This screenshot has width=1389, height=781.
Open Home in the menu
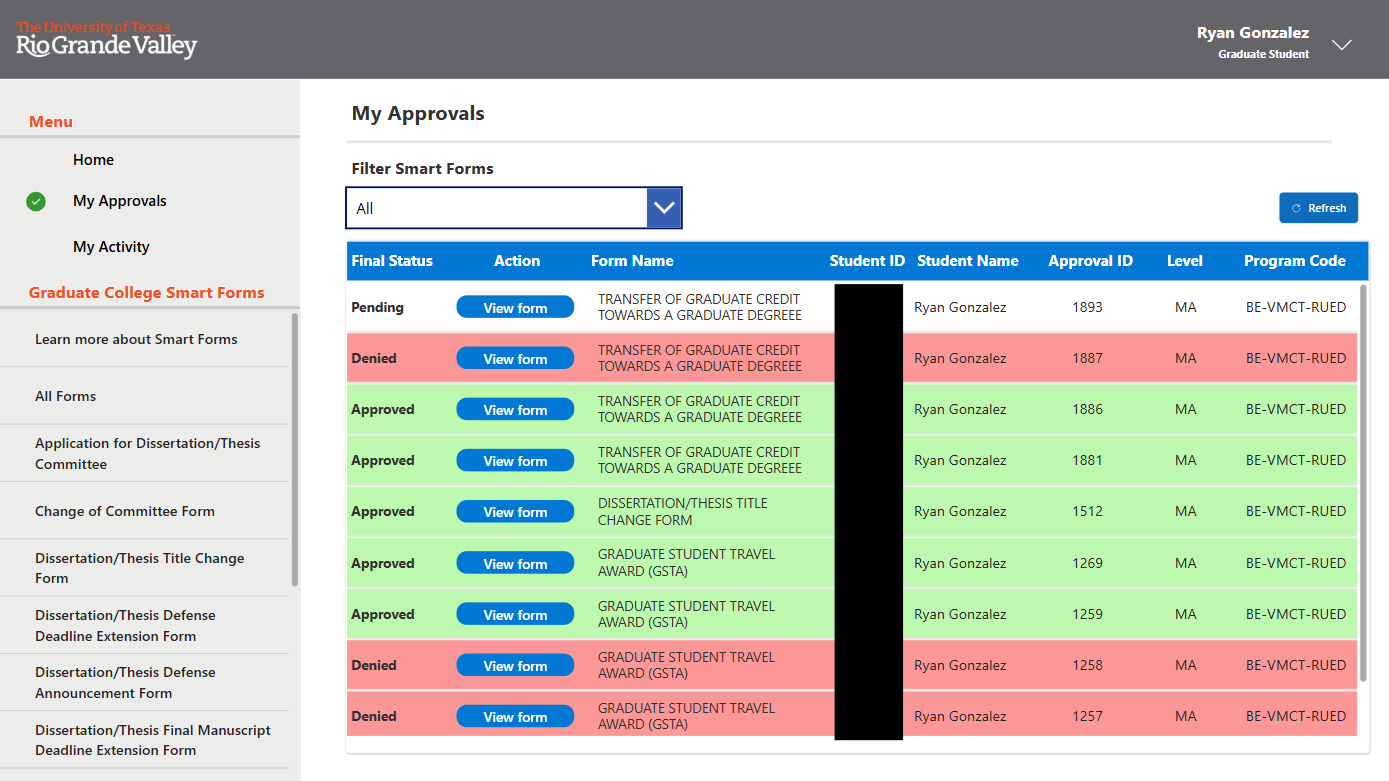tap(93, 160)
